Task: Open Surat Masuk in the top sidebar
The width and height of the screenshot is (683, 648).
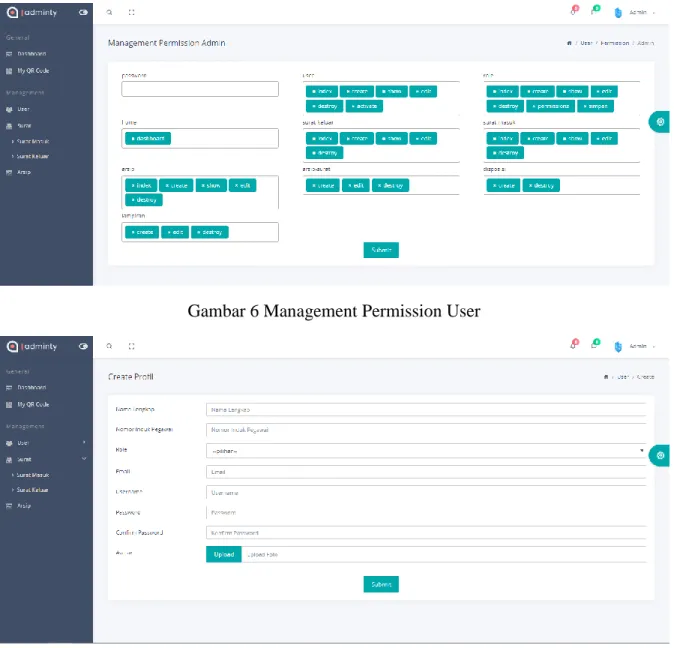Action: coord(33,142)
